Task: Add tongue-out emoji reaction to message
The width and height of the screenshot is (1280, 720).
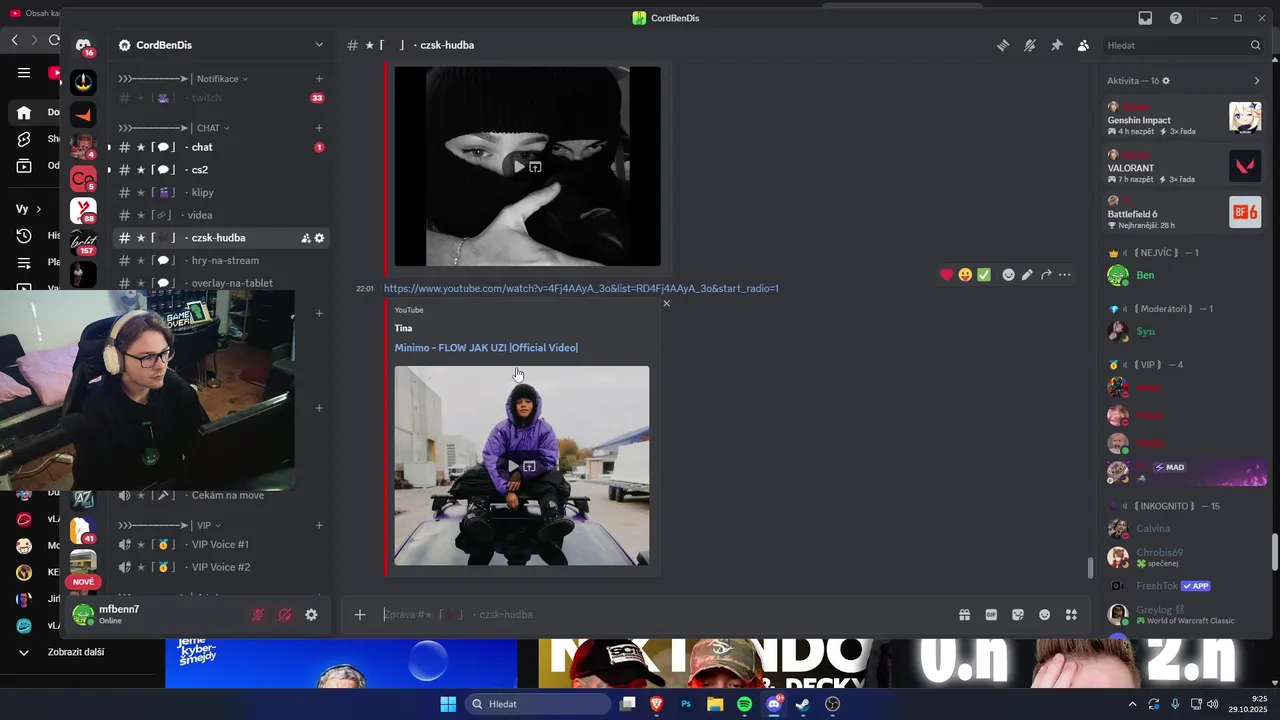Action: tap(965, 274)
